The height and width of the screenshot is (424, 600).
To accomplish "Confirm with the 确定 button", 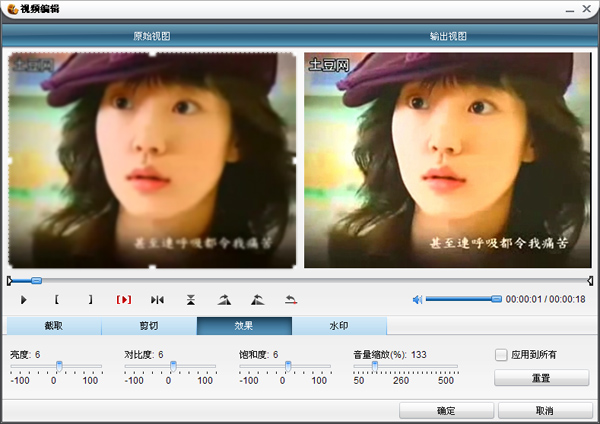I will tap(446, 411).
